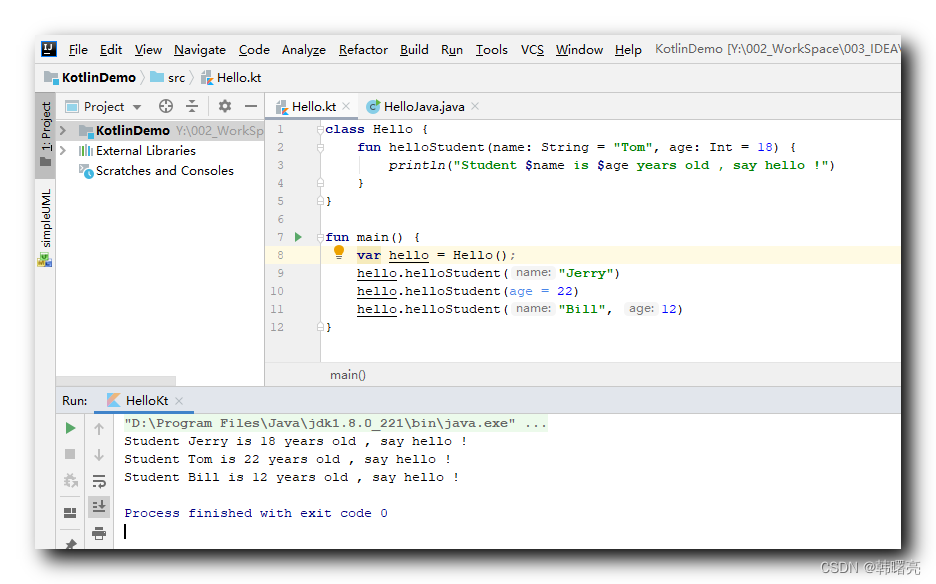Click the collapse all icon in Project panel
This screenshot has width=936, height=584.
coord(192,106)
